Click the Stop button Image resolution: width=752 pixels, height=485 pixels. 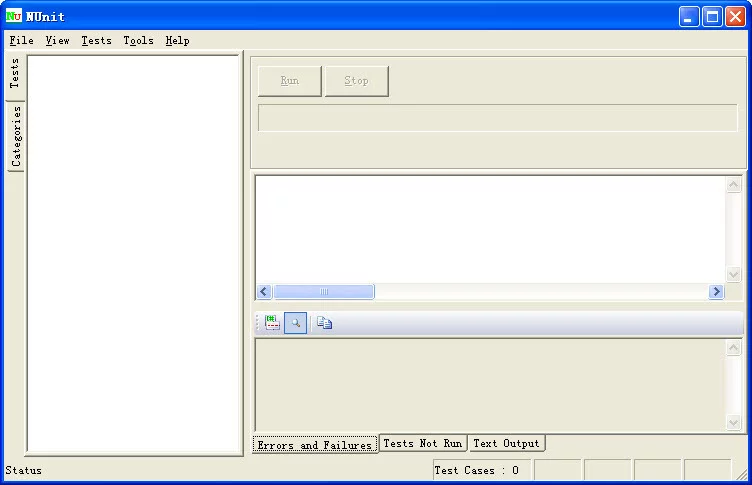[x=356, y=81]
